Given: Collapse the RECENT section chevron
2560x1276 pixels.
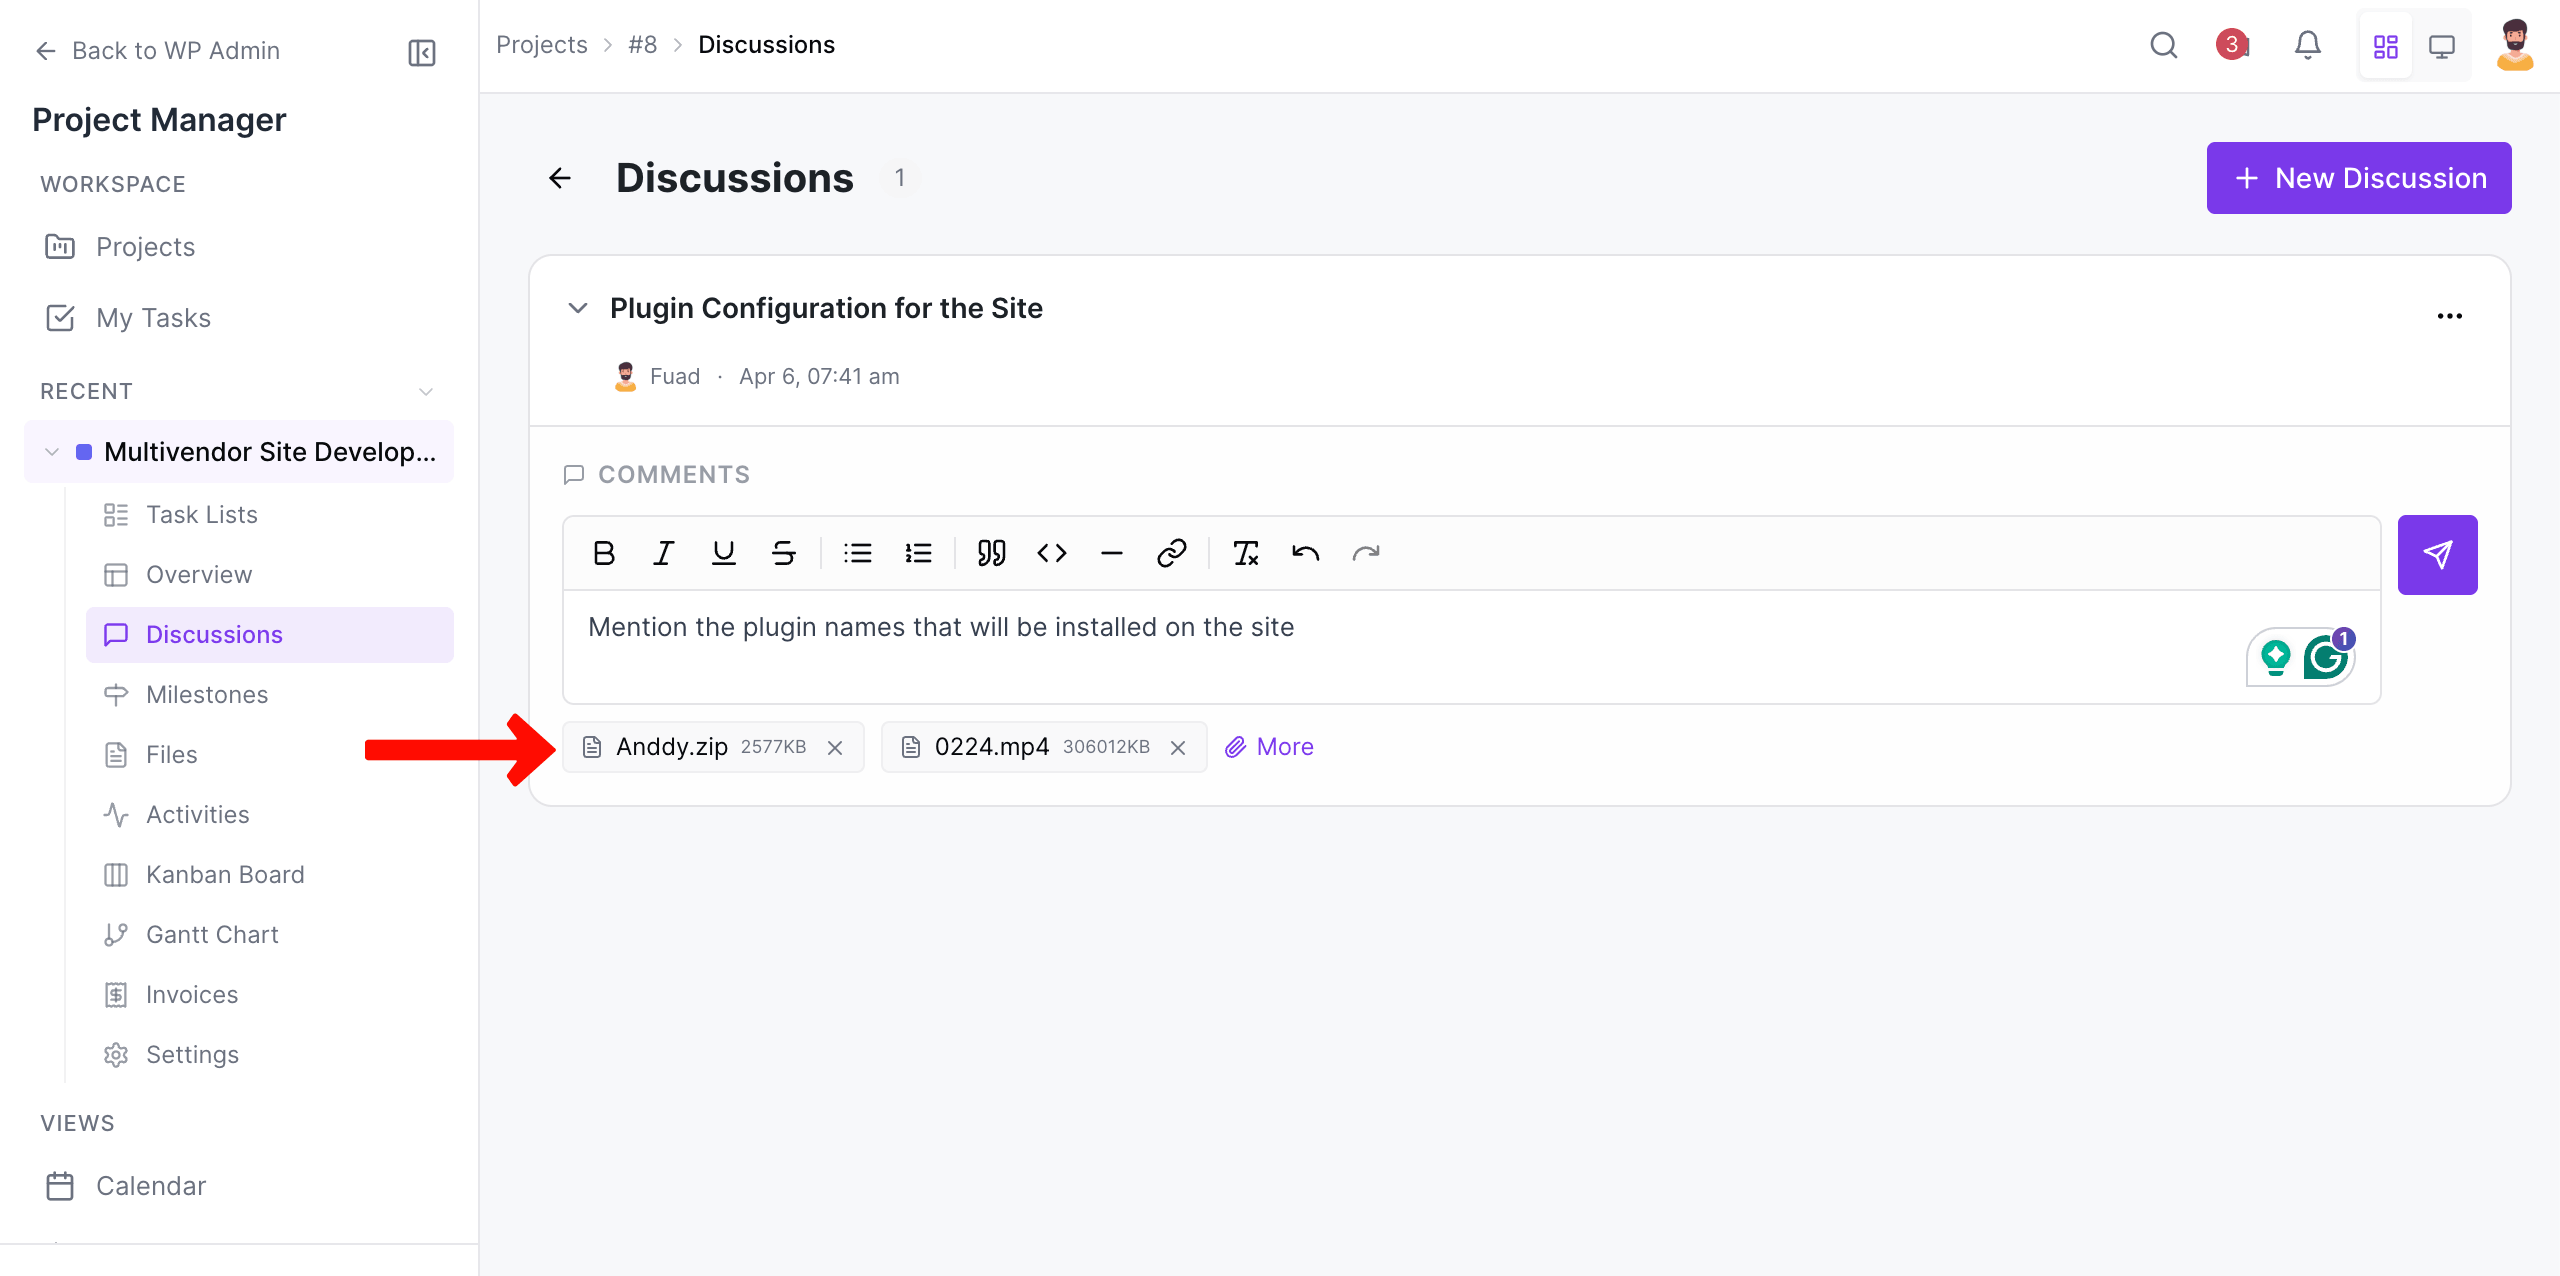Looking at the screenshot, I should (426, 391).
